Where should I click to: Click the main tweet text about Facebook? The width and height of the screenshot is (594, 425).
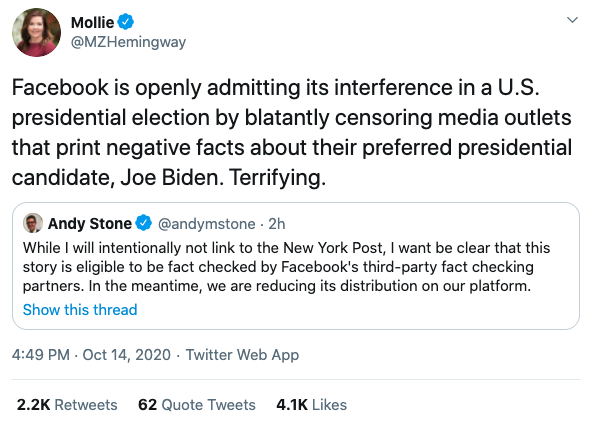(x=292, y=133)
